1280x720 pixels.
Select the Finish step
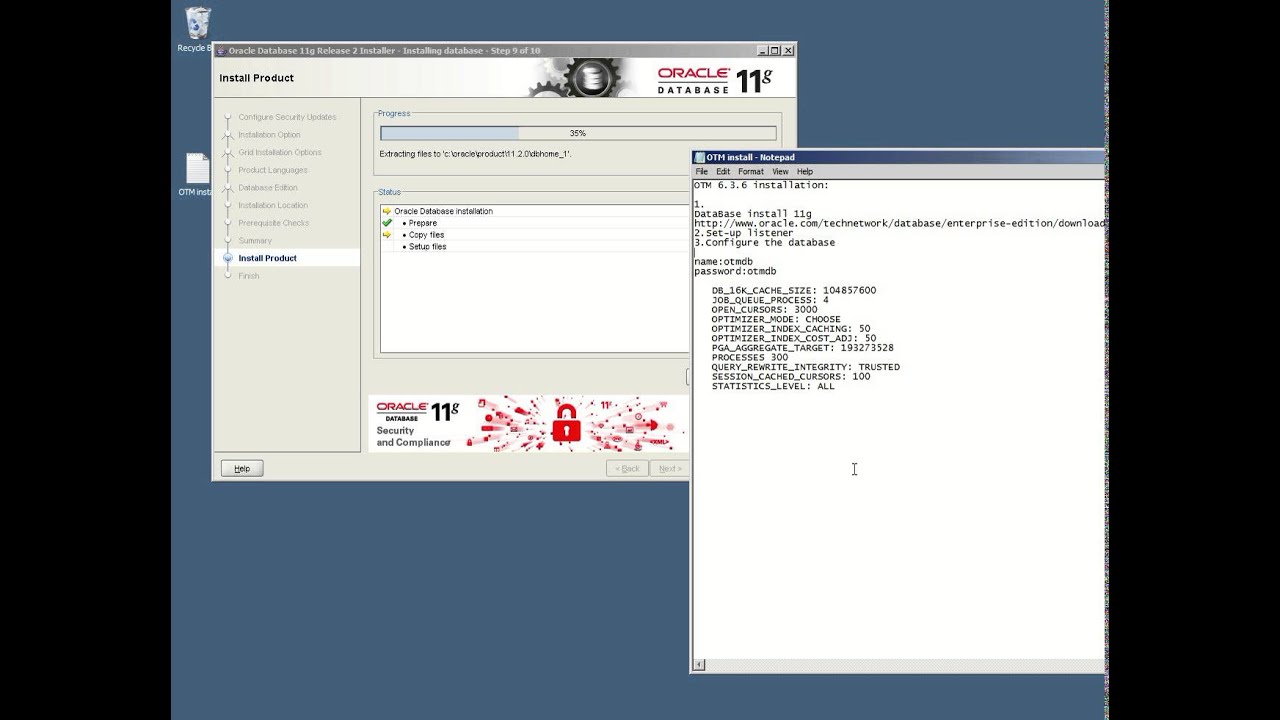tap(248, 276)
